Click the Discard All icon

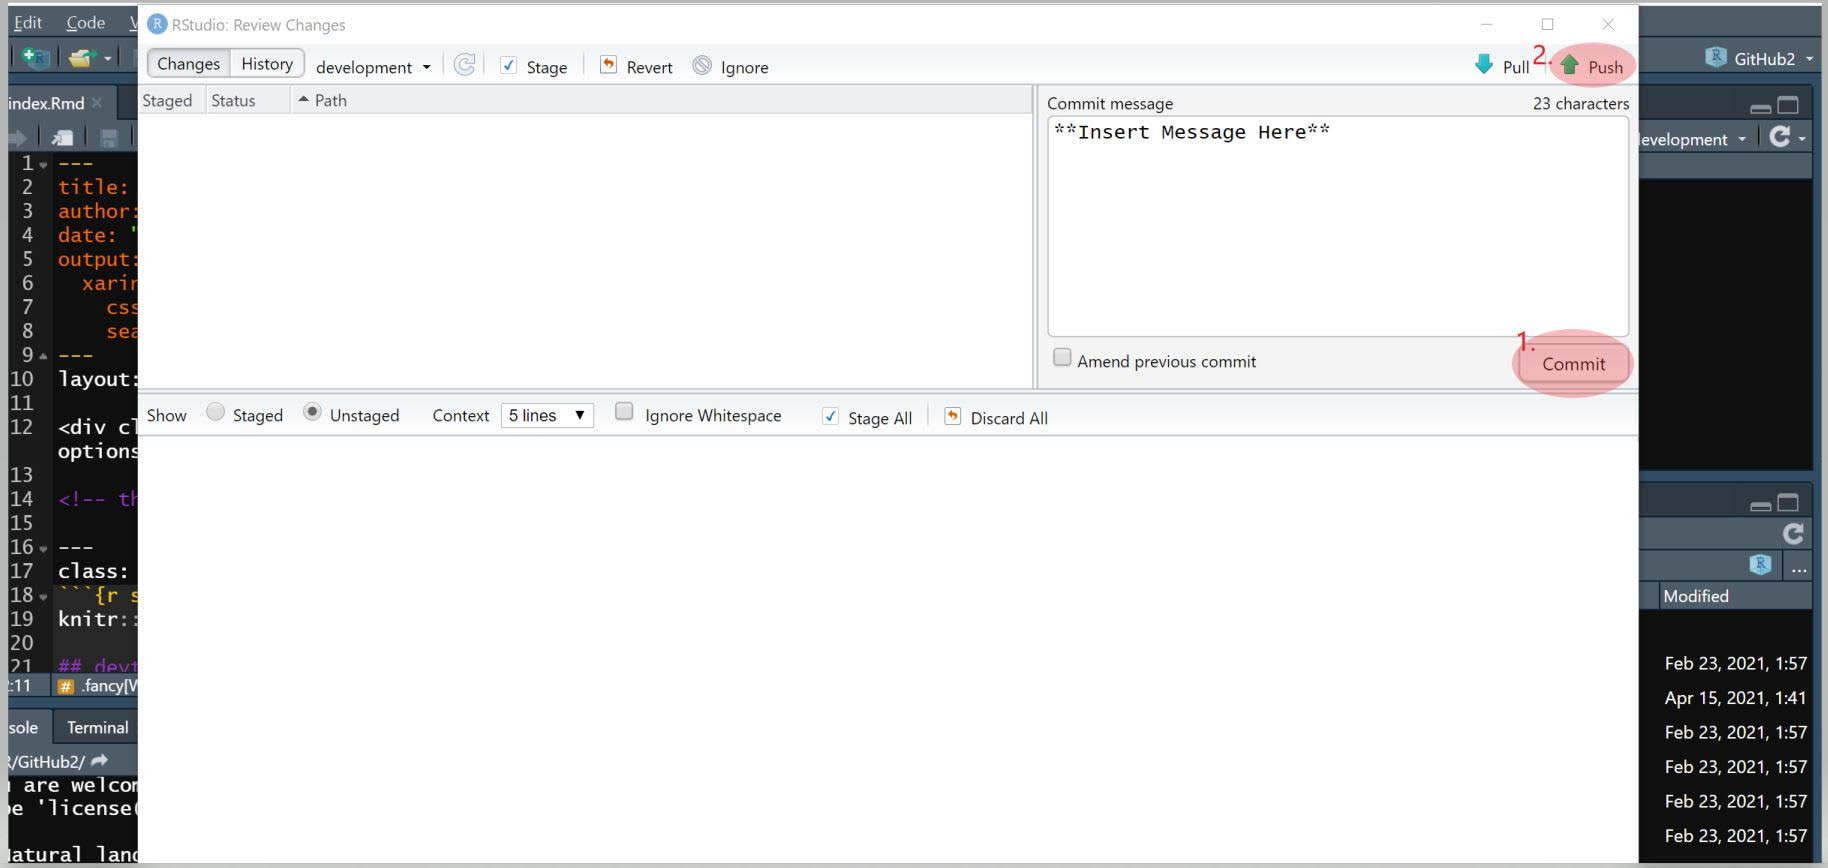(x=952, y=417)
